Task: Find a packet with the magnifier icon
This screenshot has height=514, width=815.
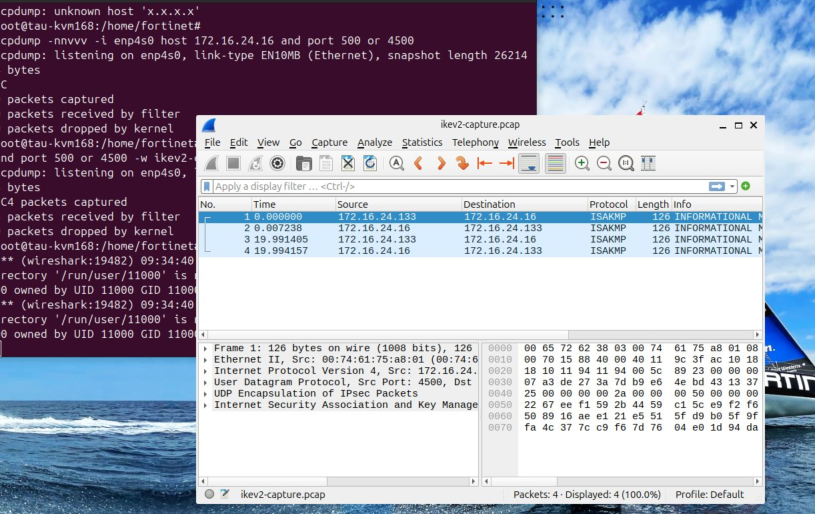Action: click(x=397, y=164)
